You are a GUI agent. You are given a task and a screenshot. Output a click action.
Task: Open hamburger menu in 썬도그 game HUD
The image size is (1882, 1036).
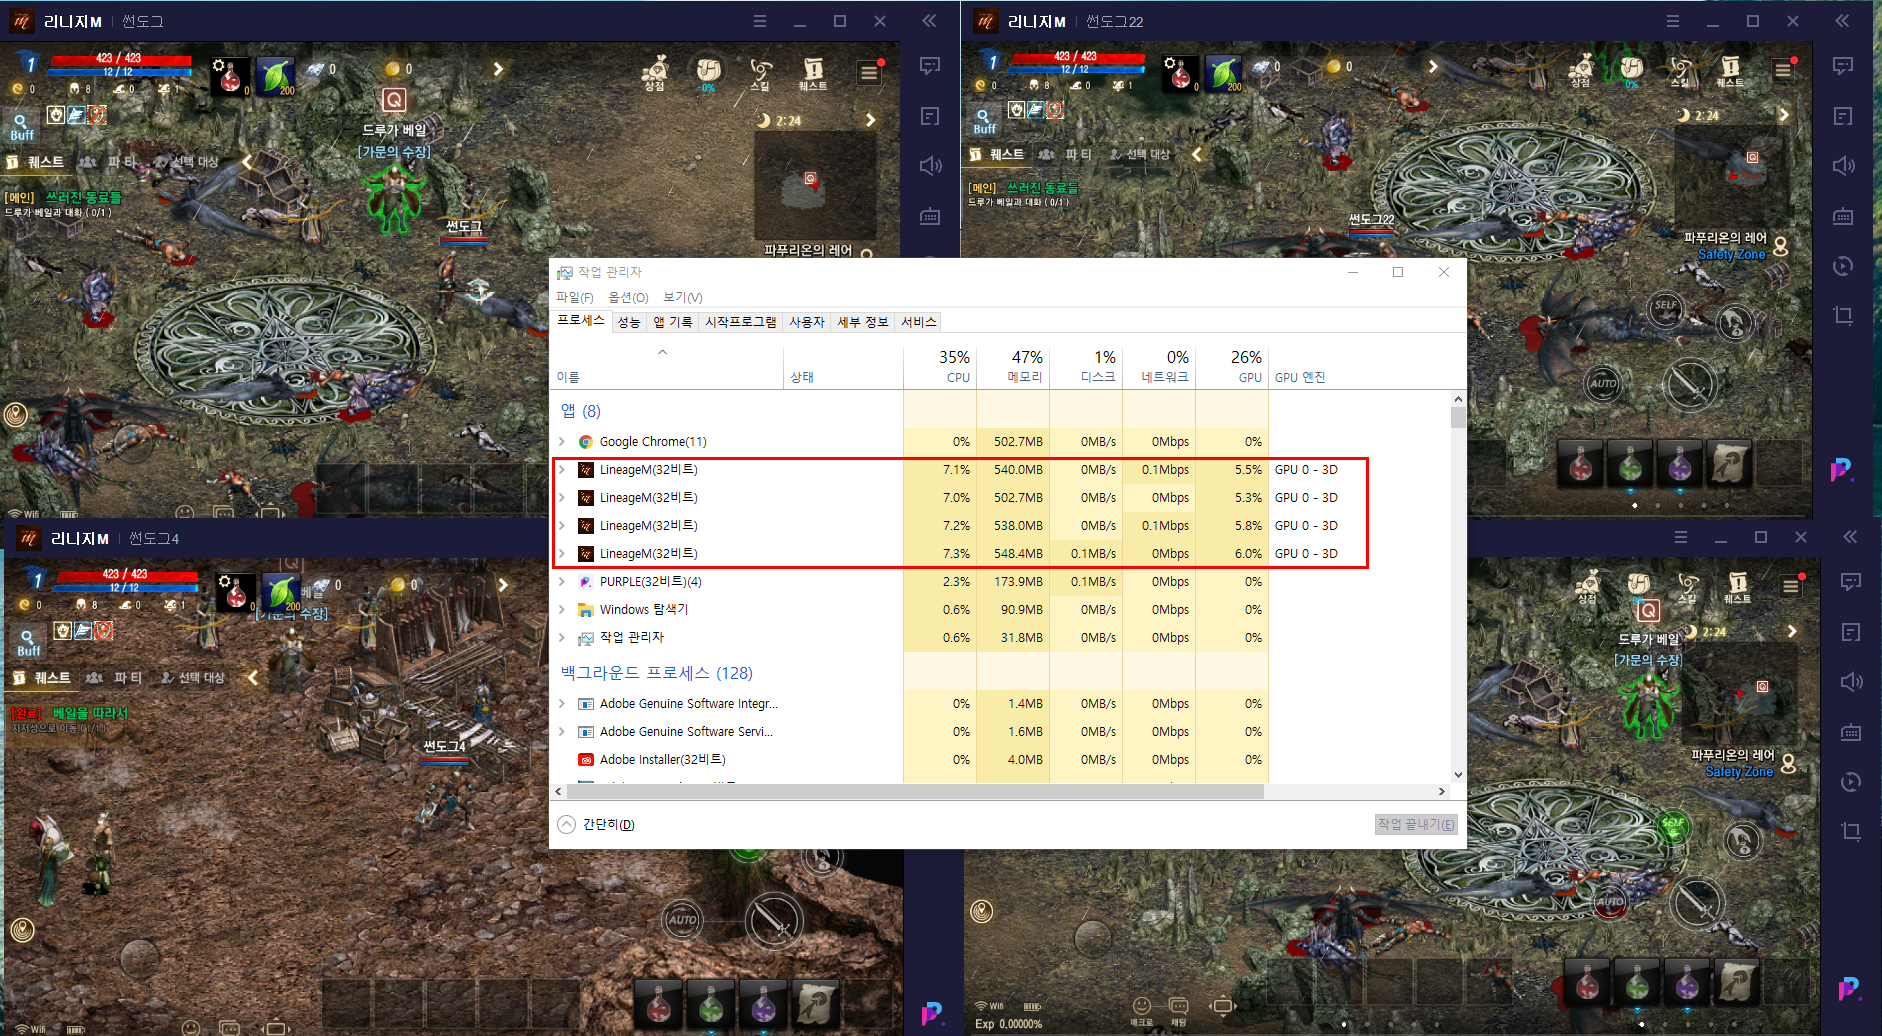869,72
